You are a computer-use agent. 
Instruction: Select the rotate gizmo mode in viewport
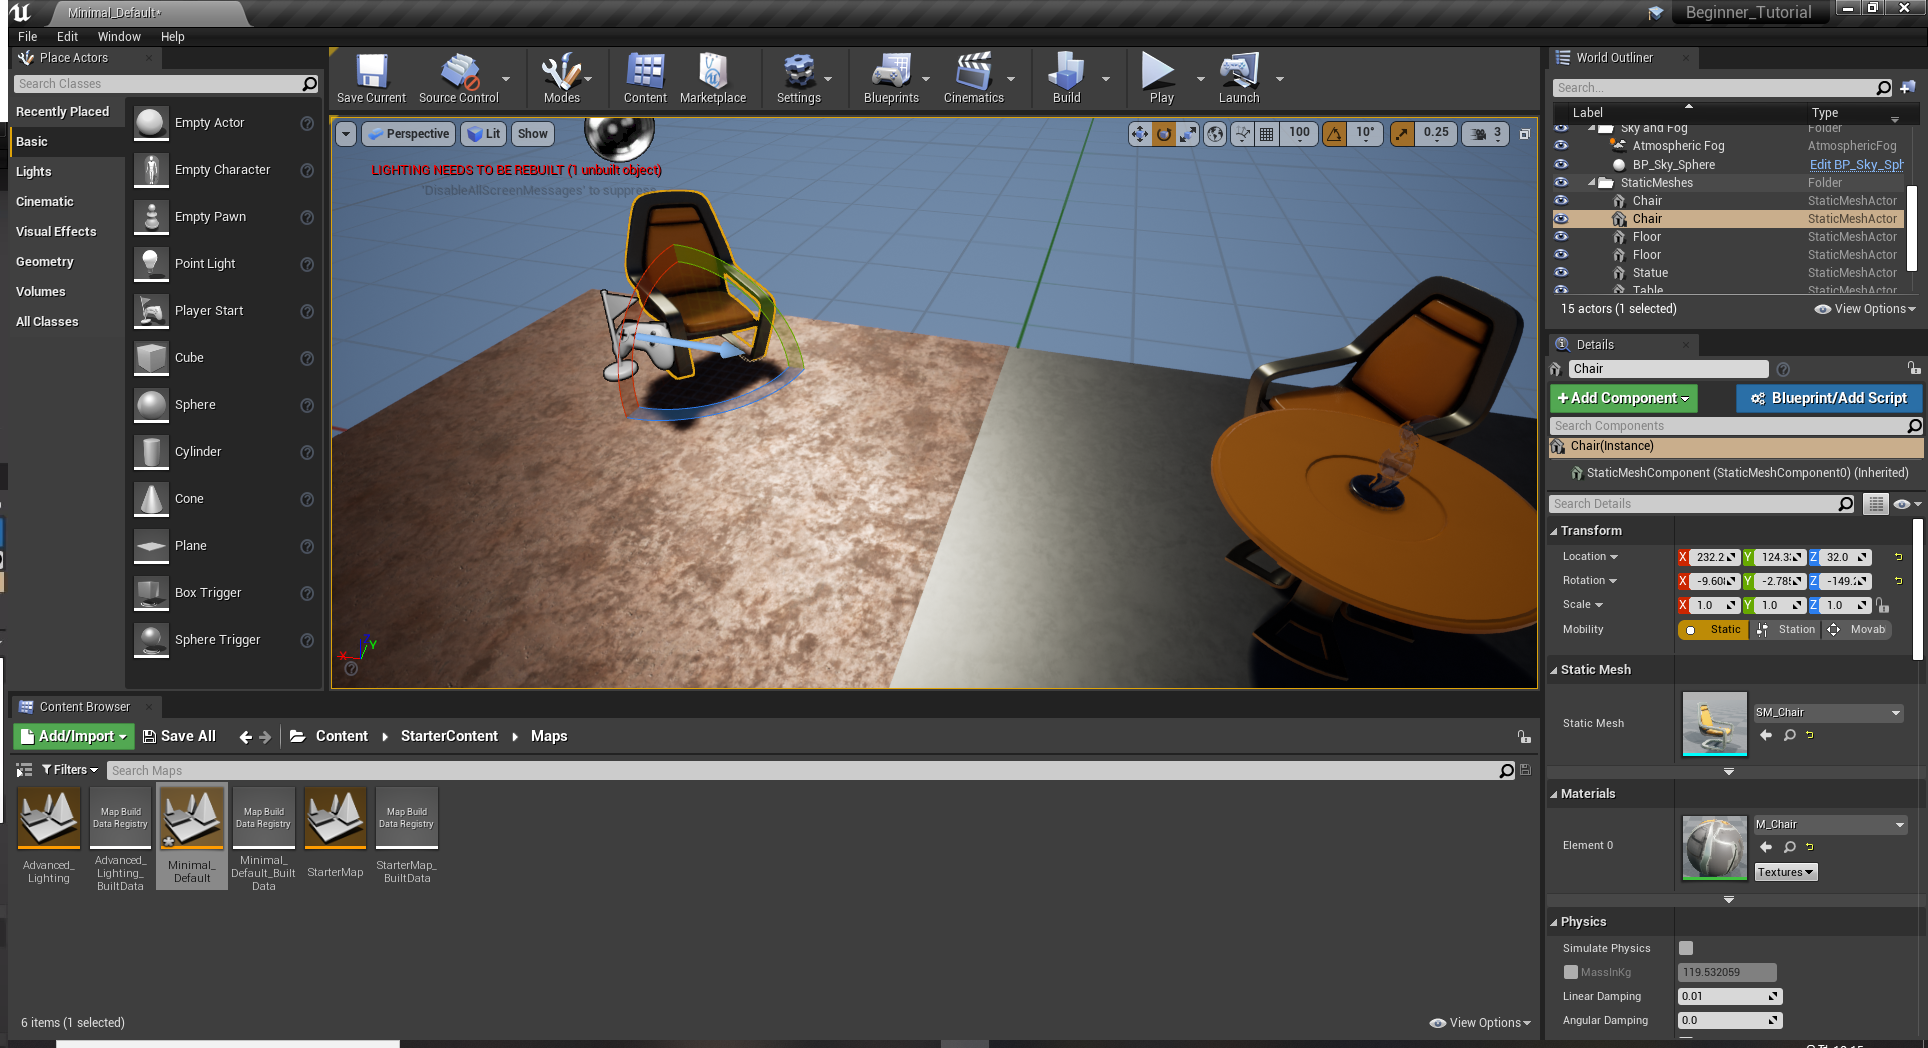pos(1164,134)
